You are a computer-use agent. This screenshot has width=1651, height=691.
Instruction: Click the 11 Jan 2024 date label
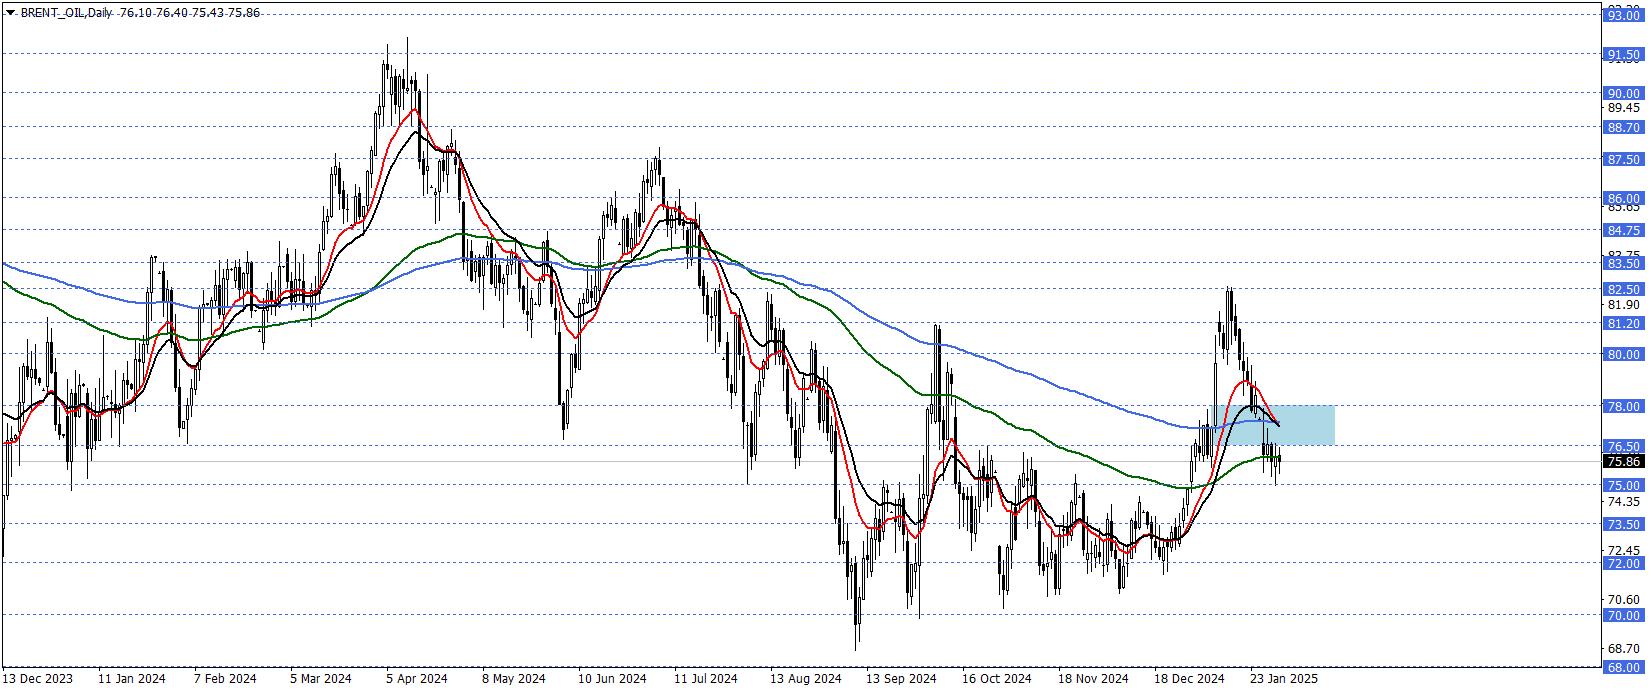(131, 678)
